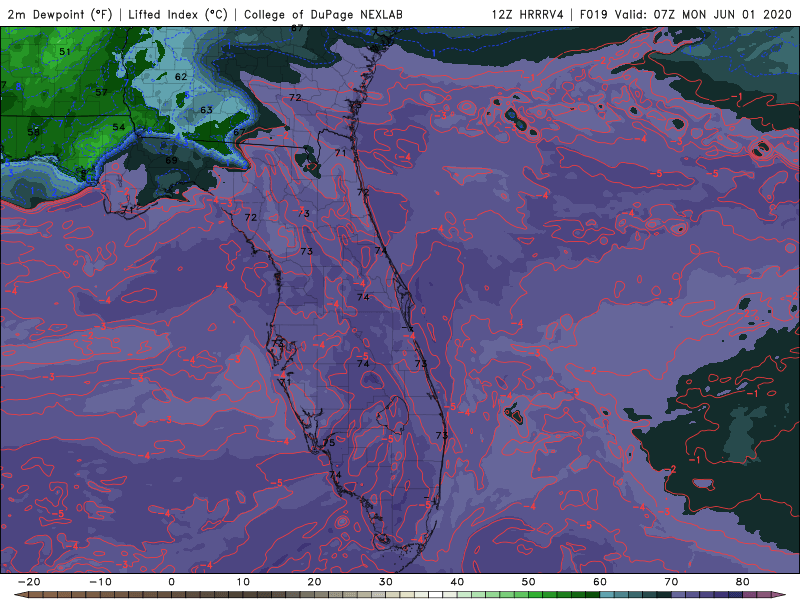Click the "70" label on the color scale
Viewport: 800px width, 600px height.
click(671, 582)
